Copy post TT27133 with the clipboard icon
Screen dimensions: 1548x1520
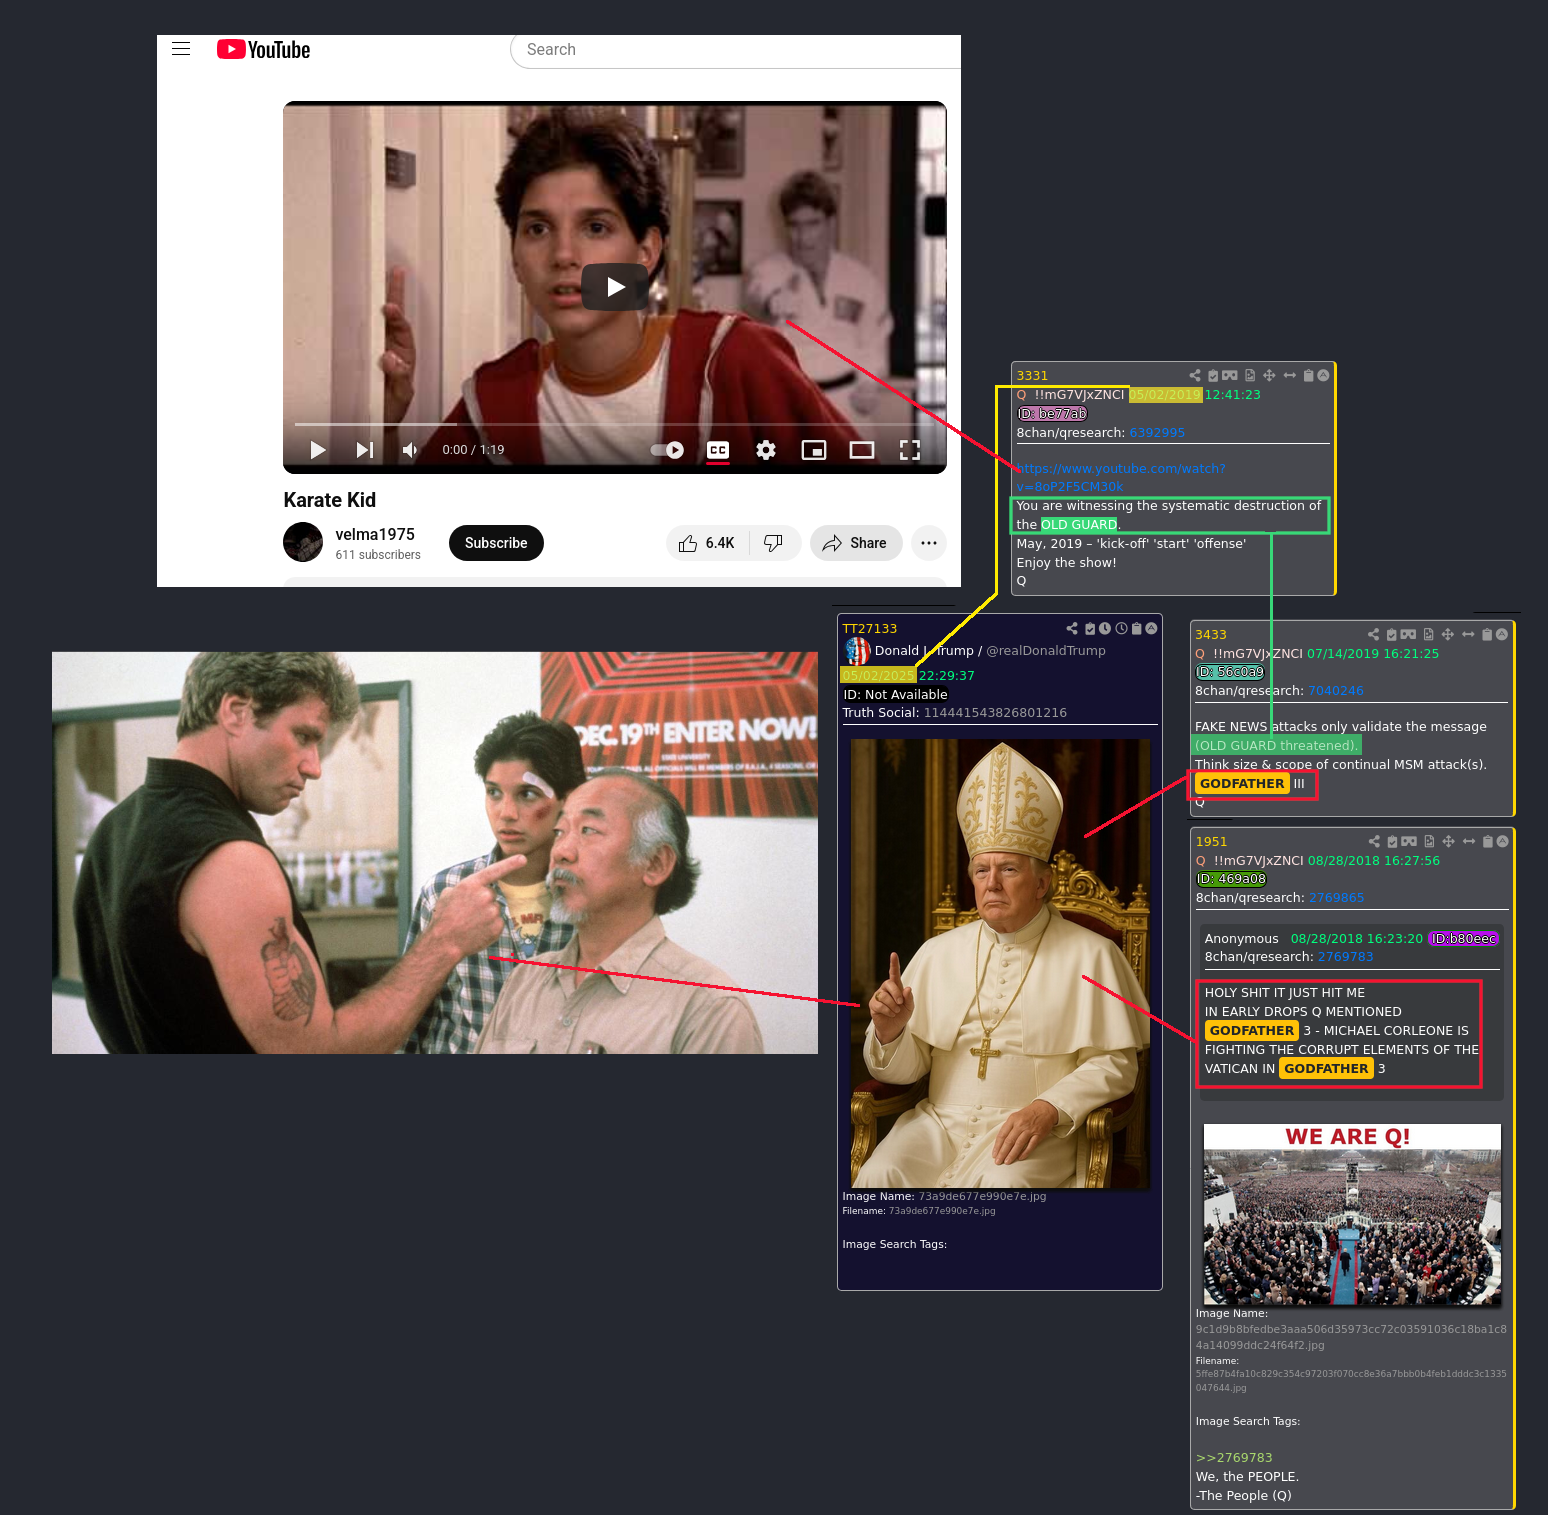(1136, 628)
